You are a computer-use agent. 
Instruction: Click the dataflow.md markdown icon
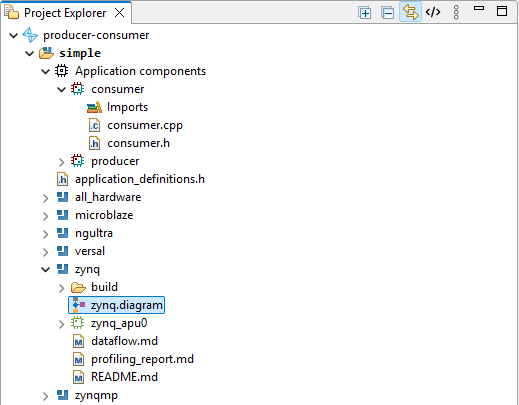coord(78,341)
